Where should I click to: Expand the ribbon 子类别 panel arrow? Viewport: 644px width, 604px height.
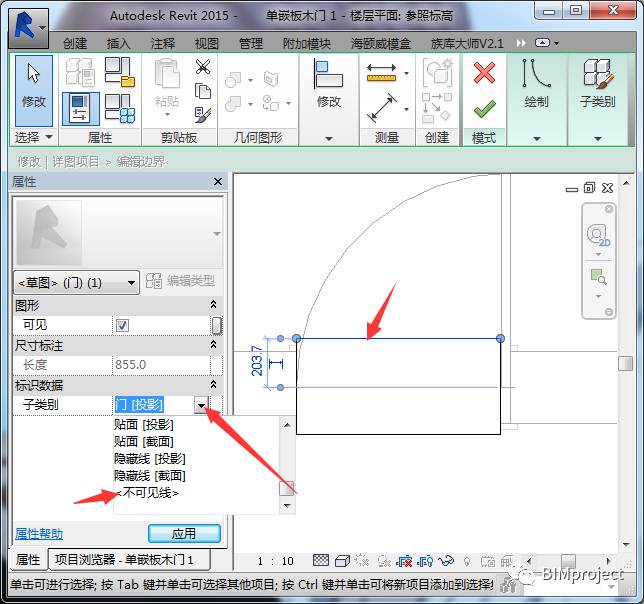point(598,139)
